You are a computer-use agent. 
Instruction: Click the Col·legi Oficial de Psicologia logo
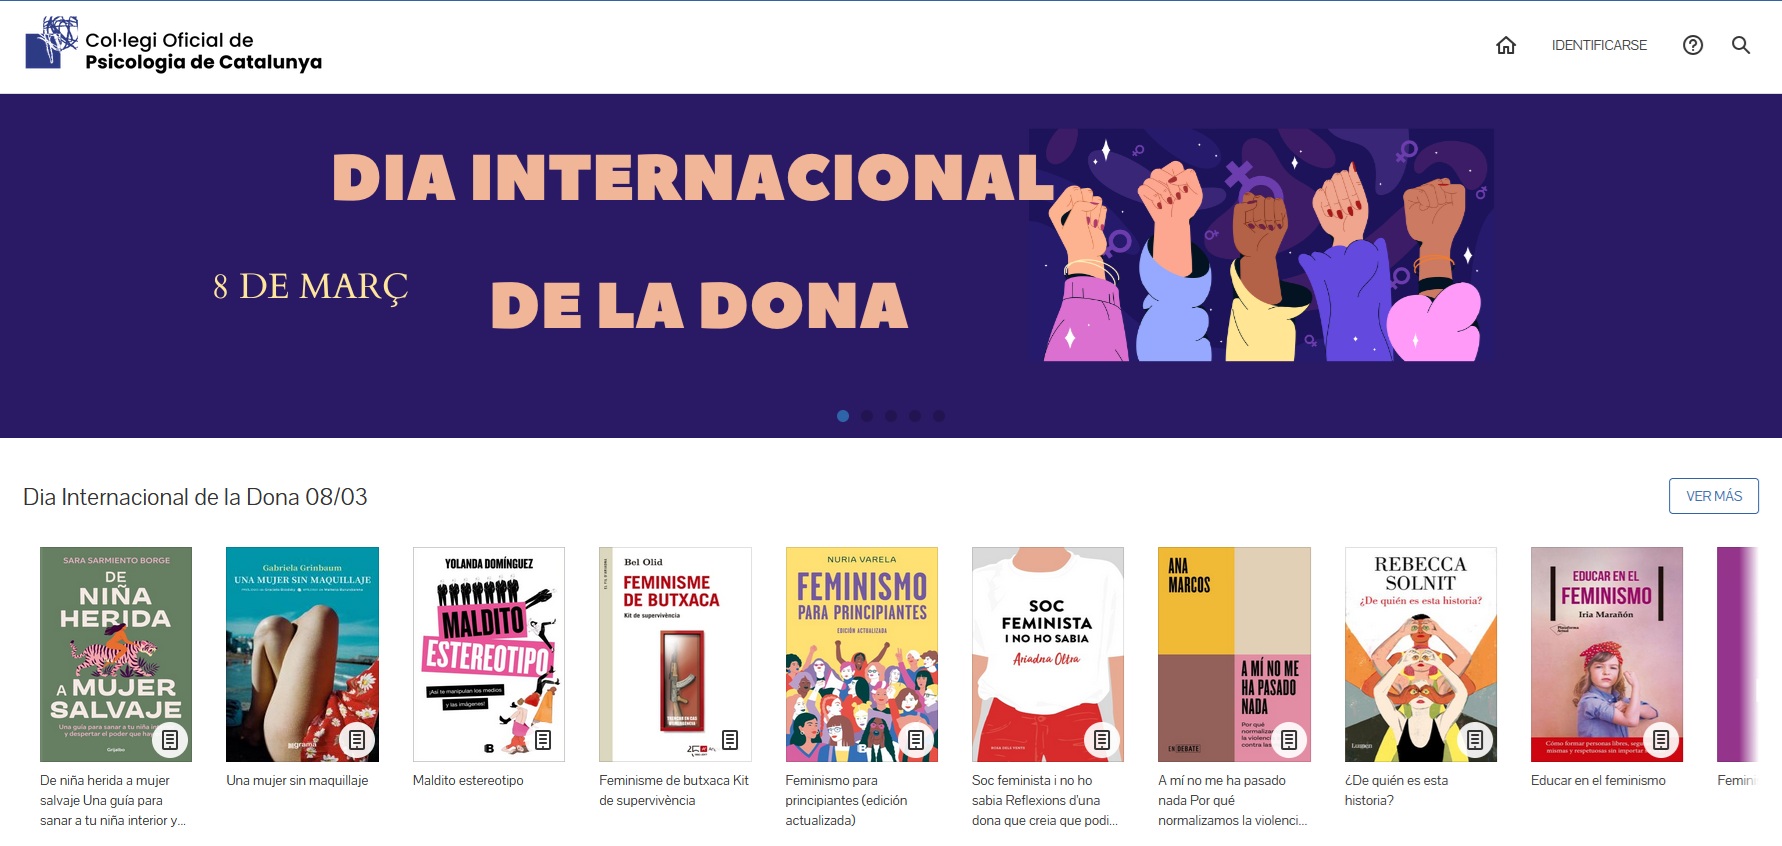174,45
